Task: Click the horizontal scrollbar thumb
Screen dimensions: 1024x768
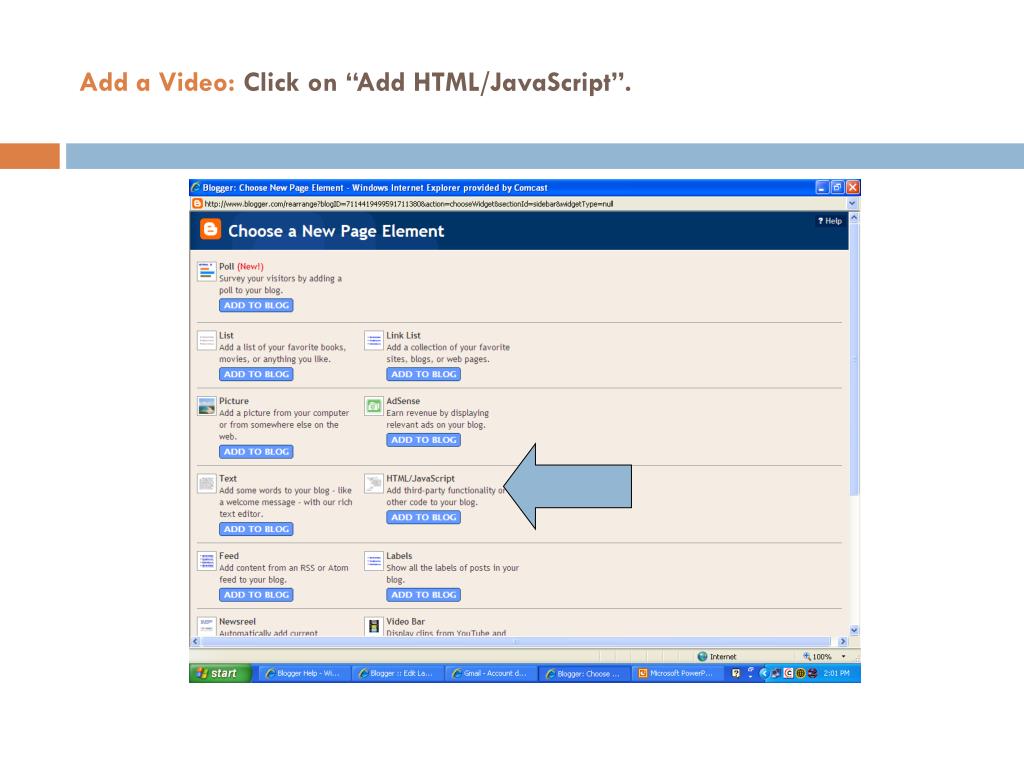Action: (x=516, y=642)
